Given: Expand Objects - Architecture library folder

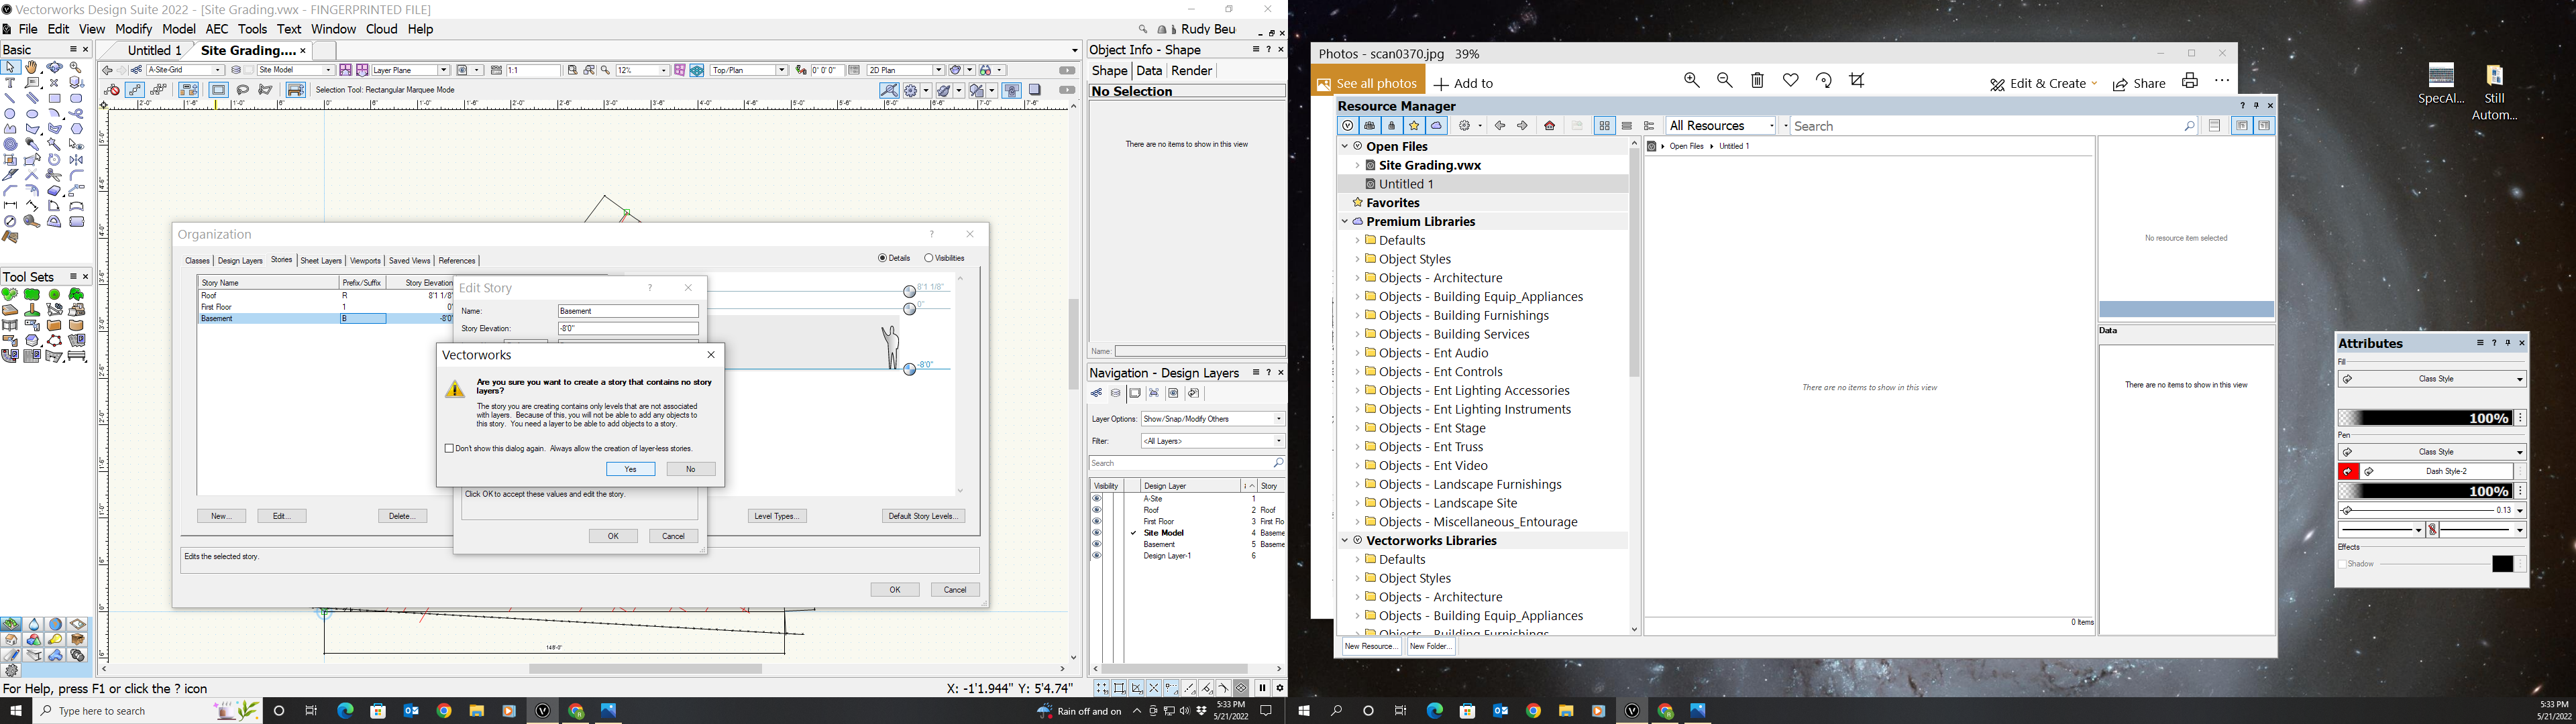Looking at the screenshot, I should tap(1358, 278).
